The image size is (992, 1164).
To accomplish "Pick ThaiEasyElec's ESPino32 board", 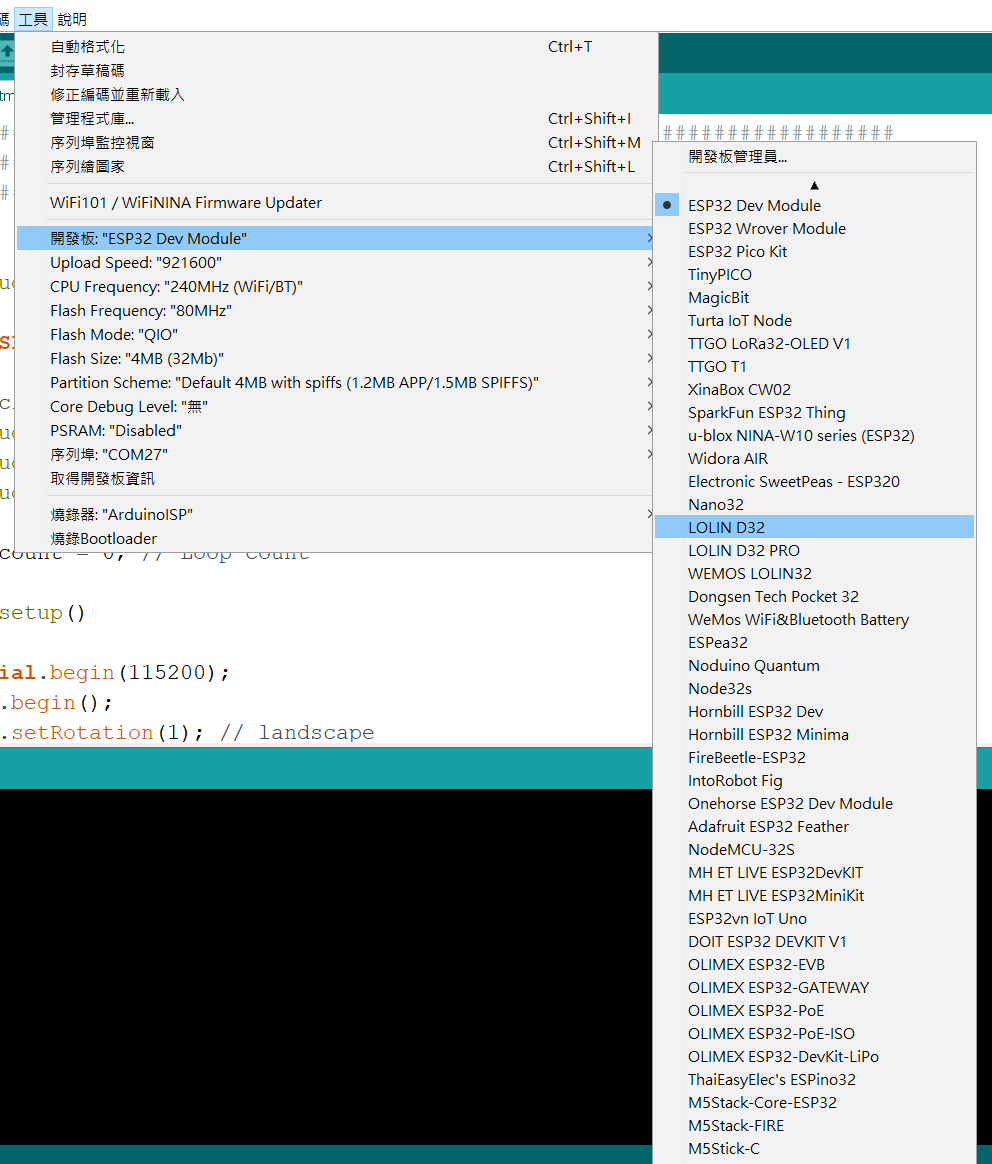I will tap(815, 1080).
